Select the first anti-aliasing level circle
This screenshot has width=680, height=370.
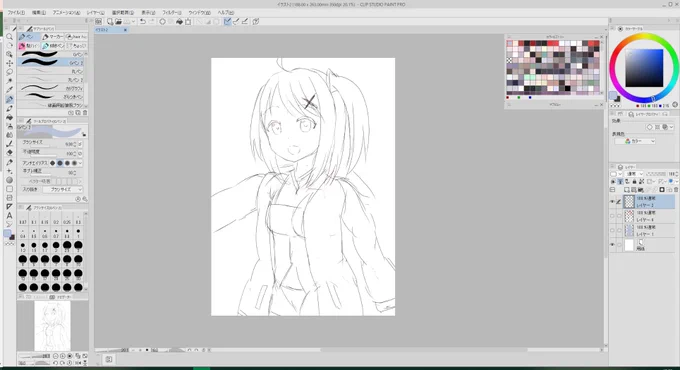[x=52, y=163]
